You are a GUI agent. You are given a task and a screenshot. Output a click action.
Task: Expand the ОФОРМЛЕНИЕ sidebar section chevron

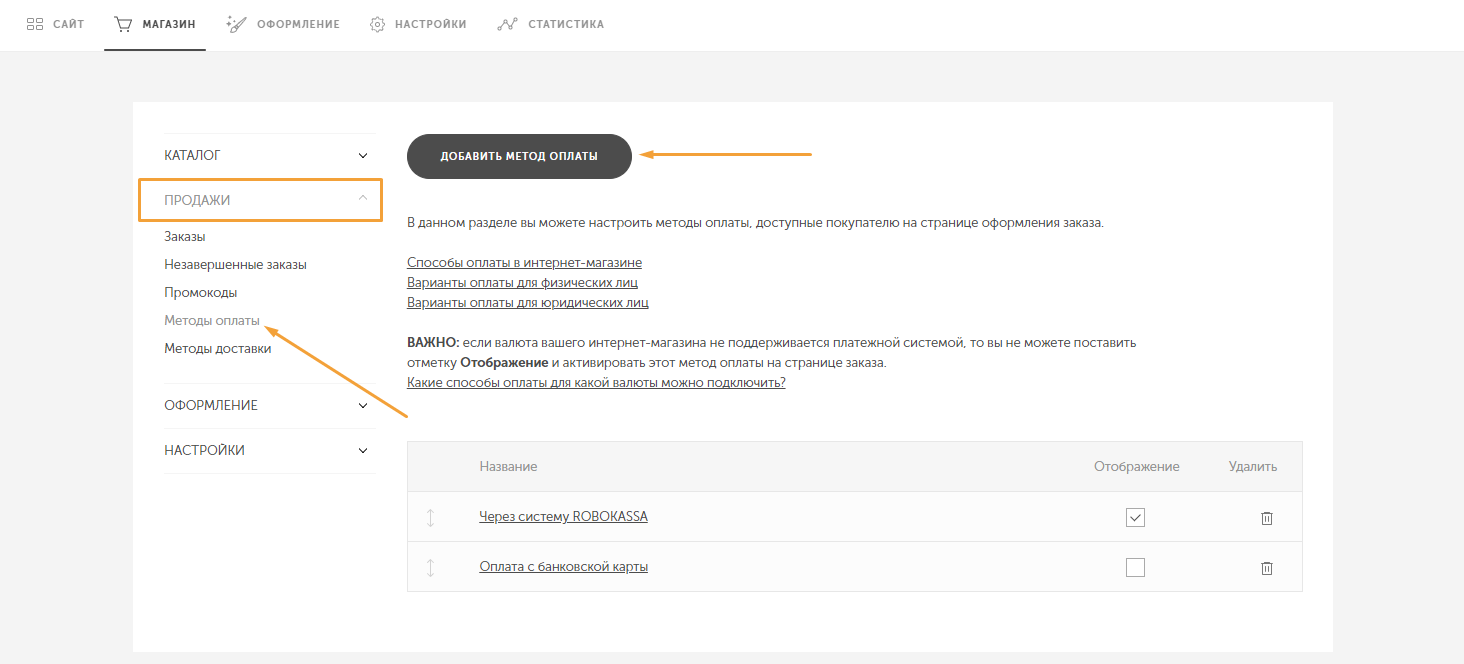coord(363,406)
